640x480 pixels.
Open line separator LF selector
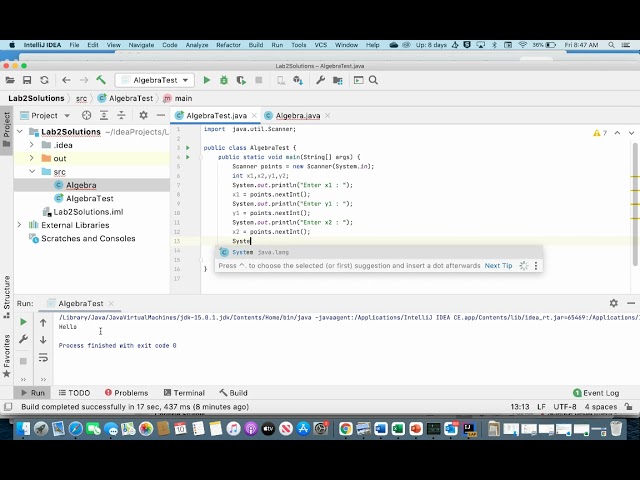[541, 407]
